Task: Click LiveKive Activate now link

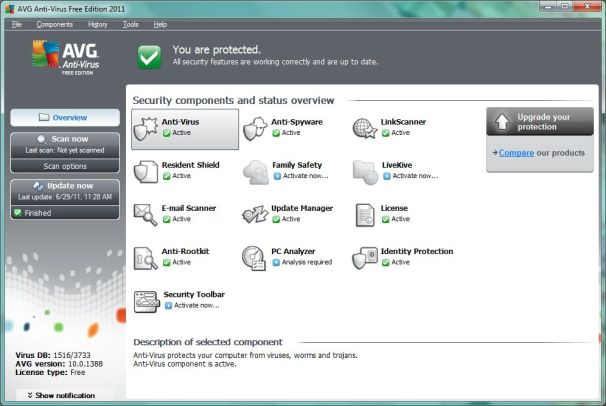Action: pyautogui.click(x=415, y=176)
